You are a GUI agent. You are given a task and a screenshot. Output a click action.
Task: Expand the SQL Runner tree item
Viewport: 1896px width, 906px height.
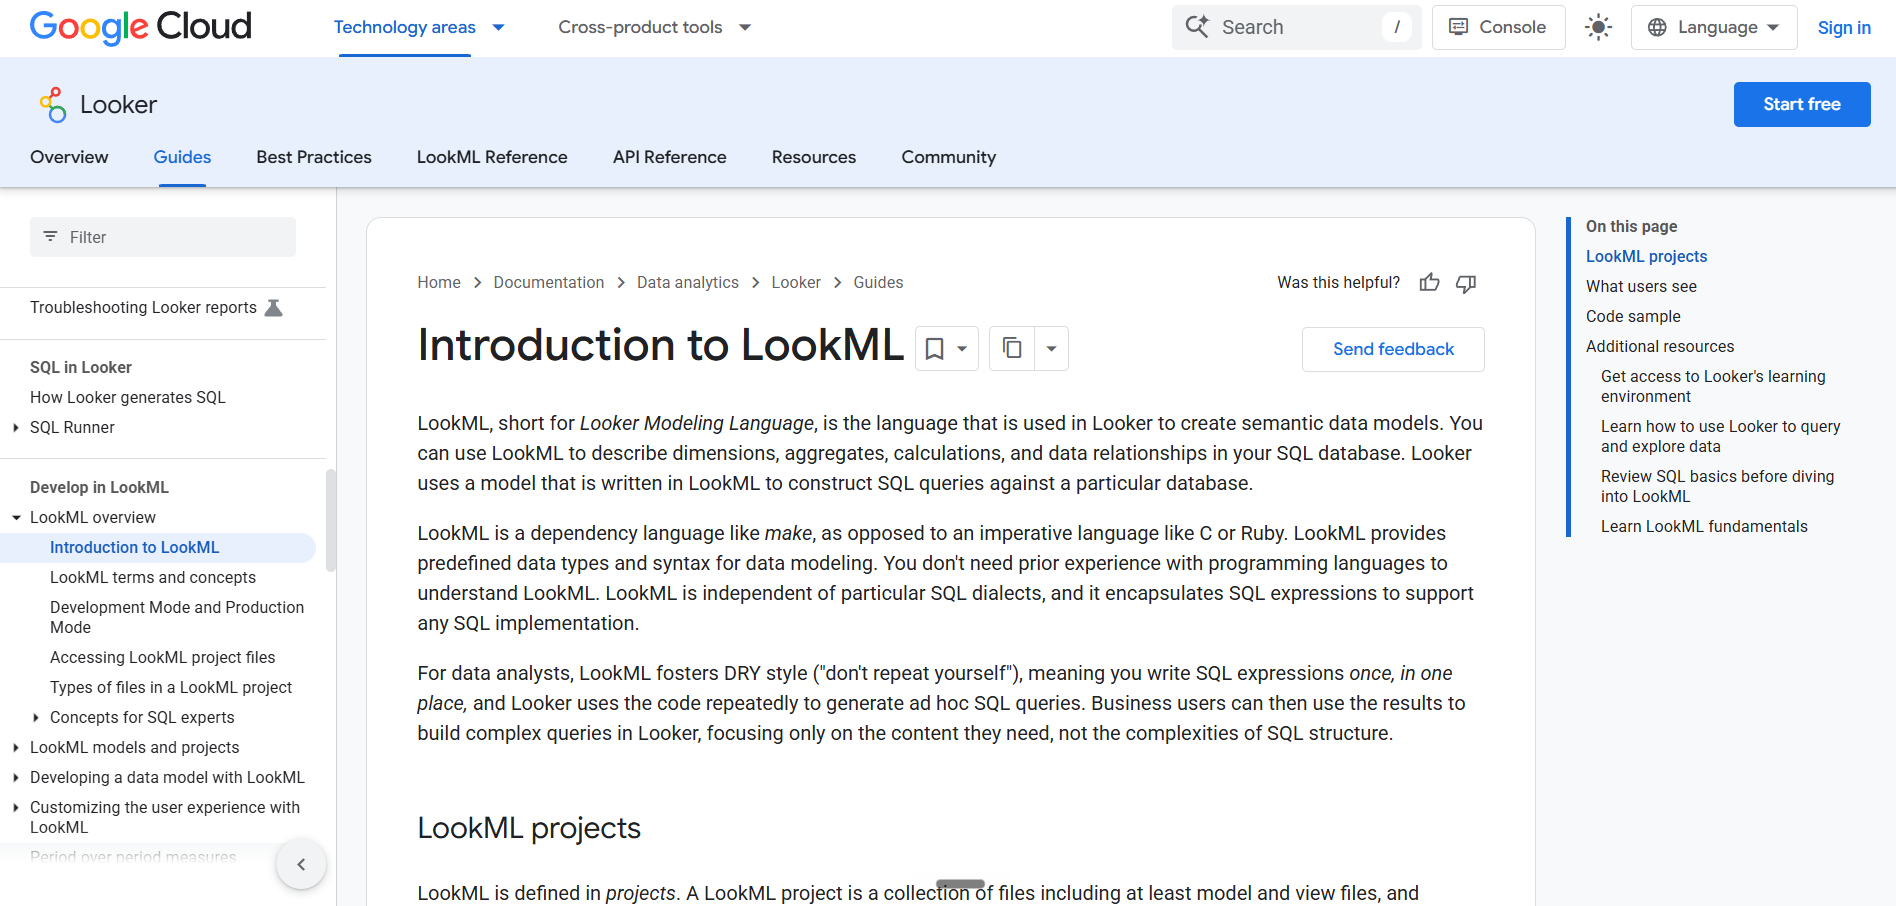[x=16, y=428]
